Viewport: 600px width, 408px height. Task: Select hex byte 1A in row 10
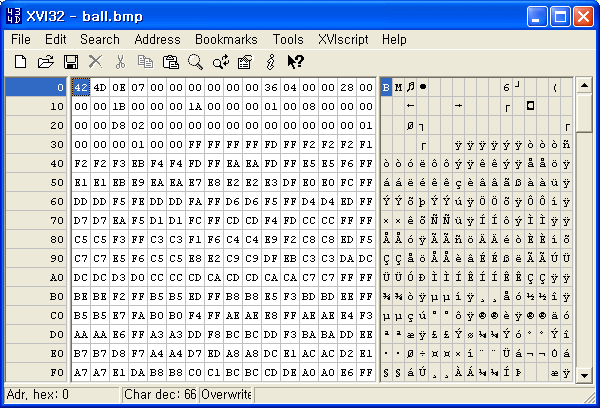pos(195,106)
